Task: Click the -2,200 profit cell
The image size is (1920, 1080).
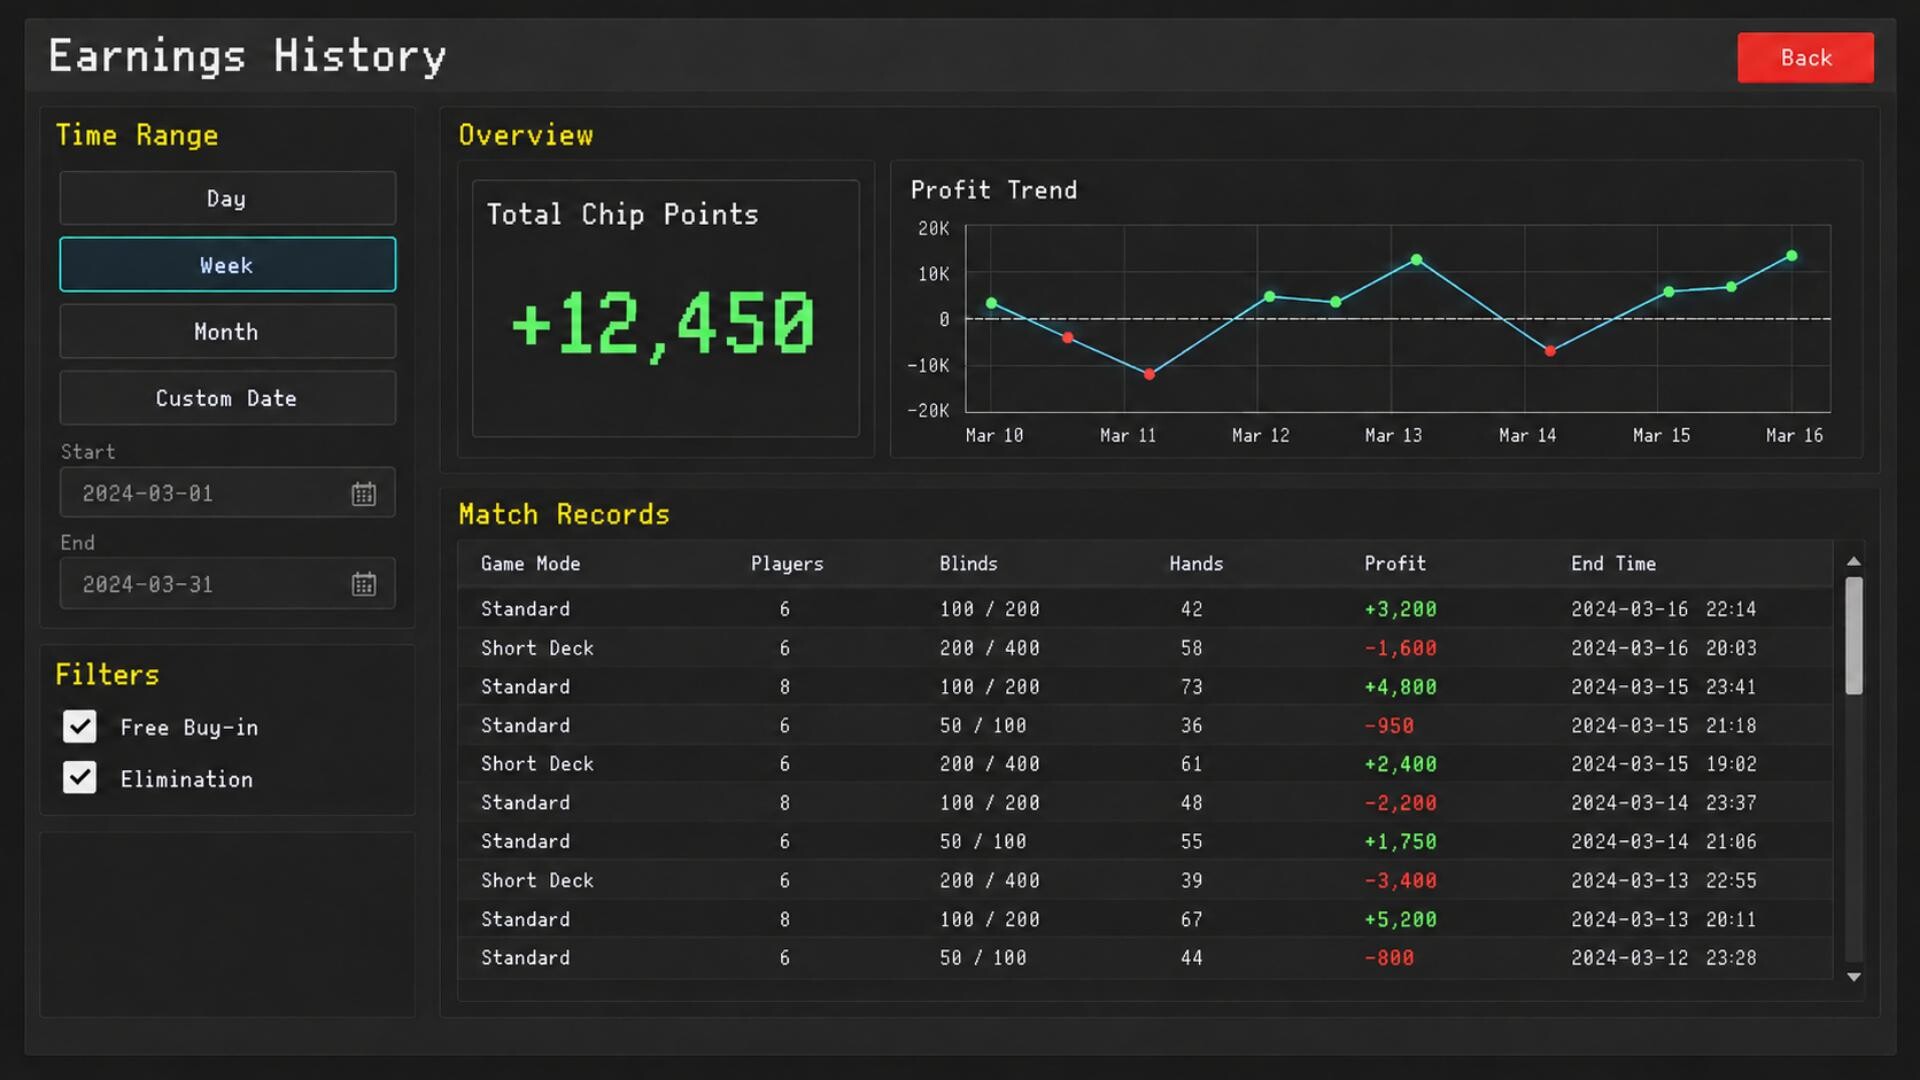Action: click(x=1400, y=803)
